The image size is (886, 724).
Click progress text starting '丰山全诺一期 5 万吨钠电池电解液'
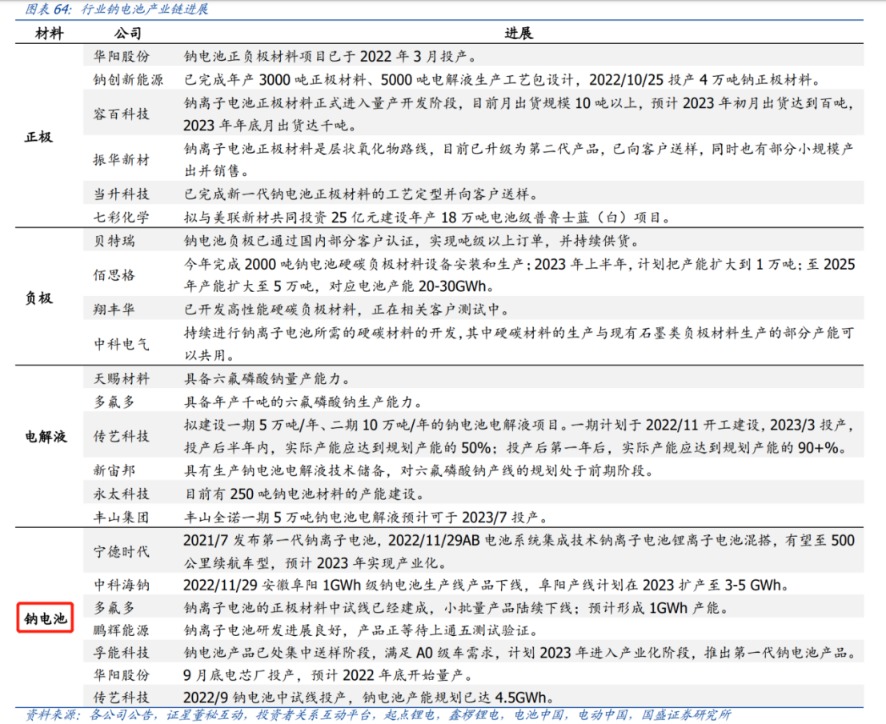coord(366,517)
